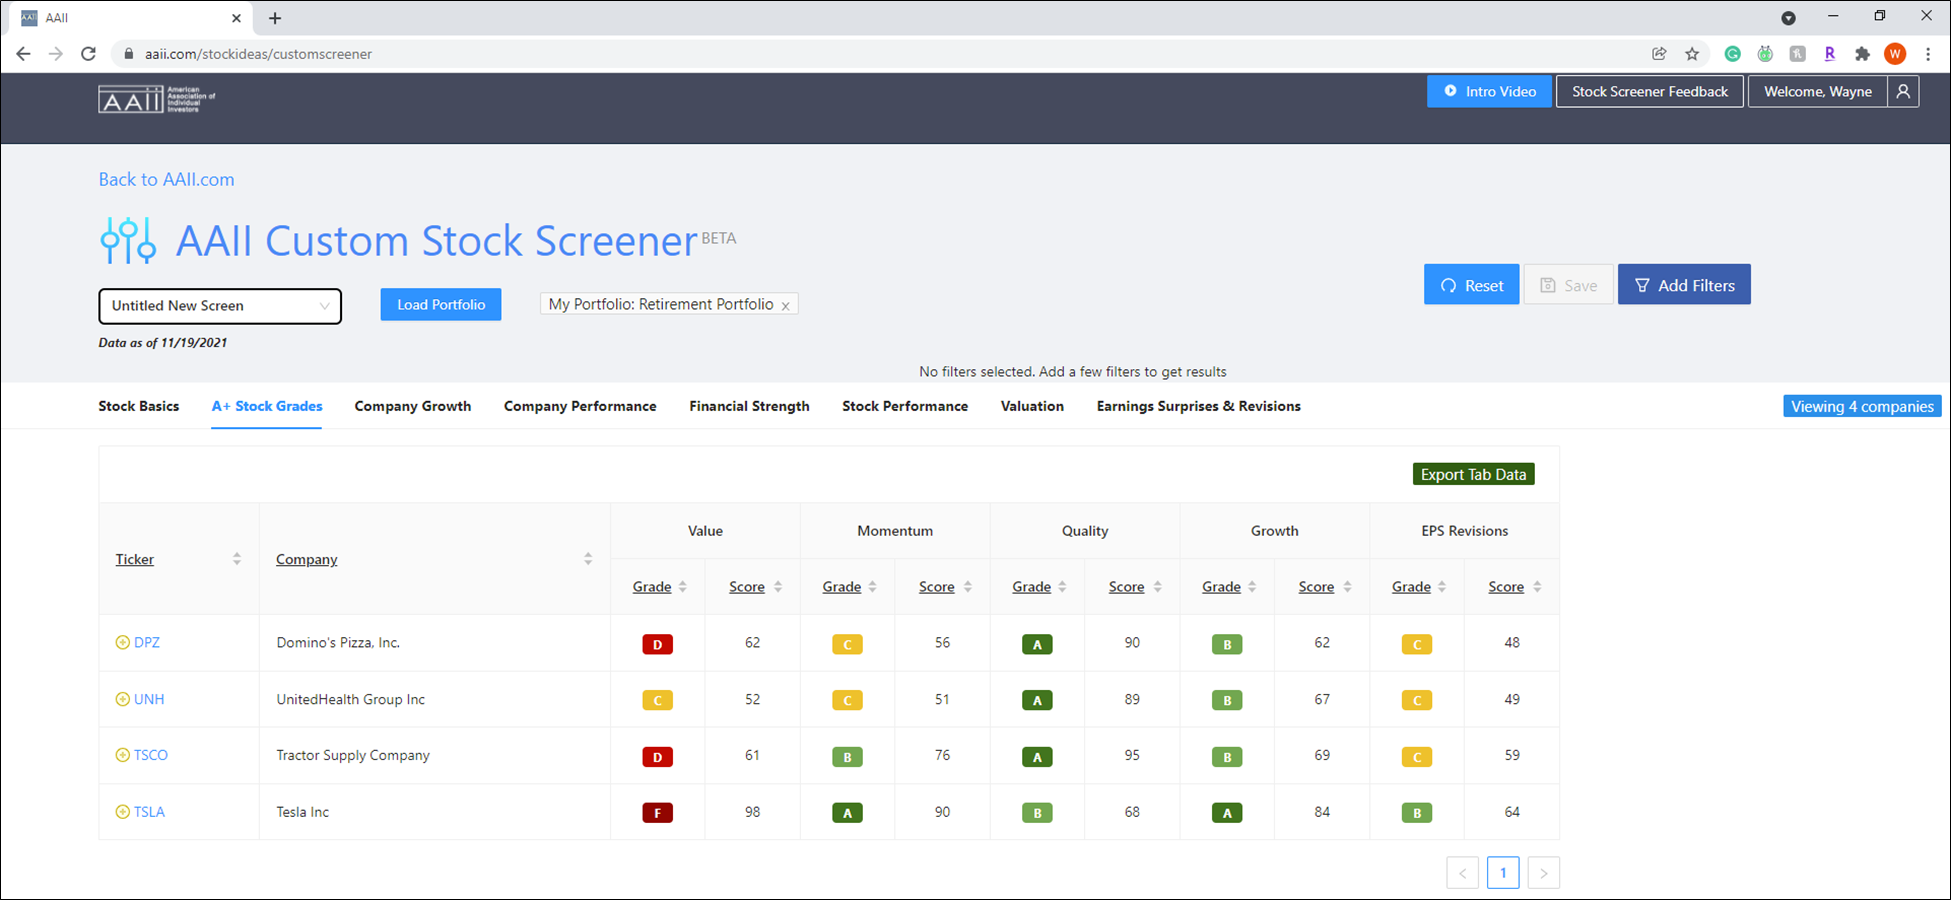
Task: Open the UNH ticker link
Action: (x=149, y=699)
